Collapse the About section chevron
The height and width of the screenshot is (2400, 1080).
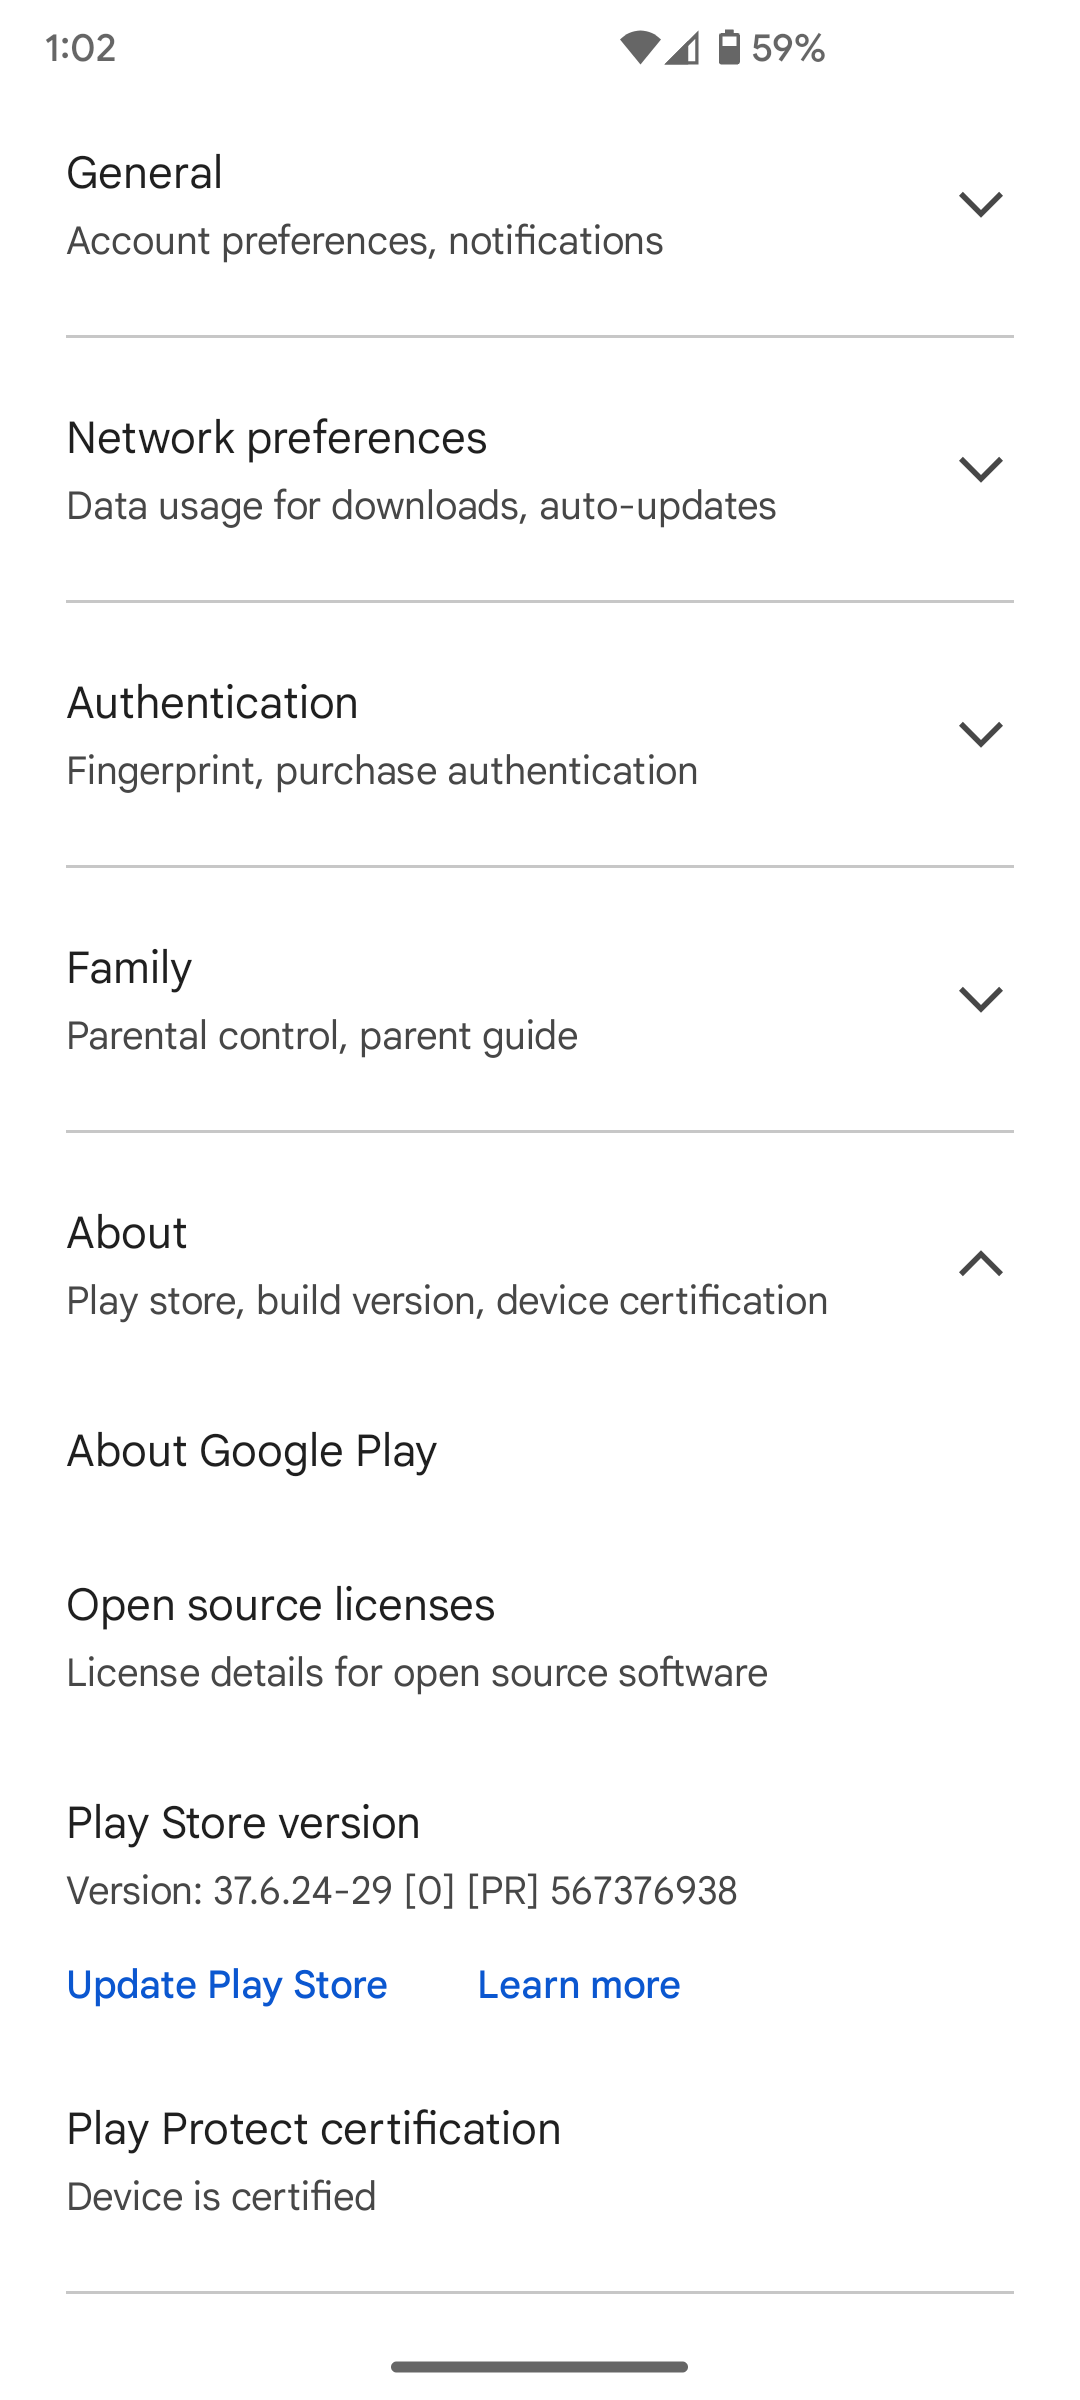click(x=980, y=1264)
